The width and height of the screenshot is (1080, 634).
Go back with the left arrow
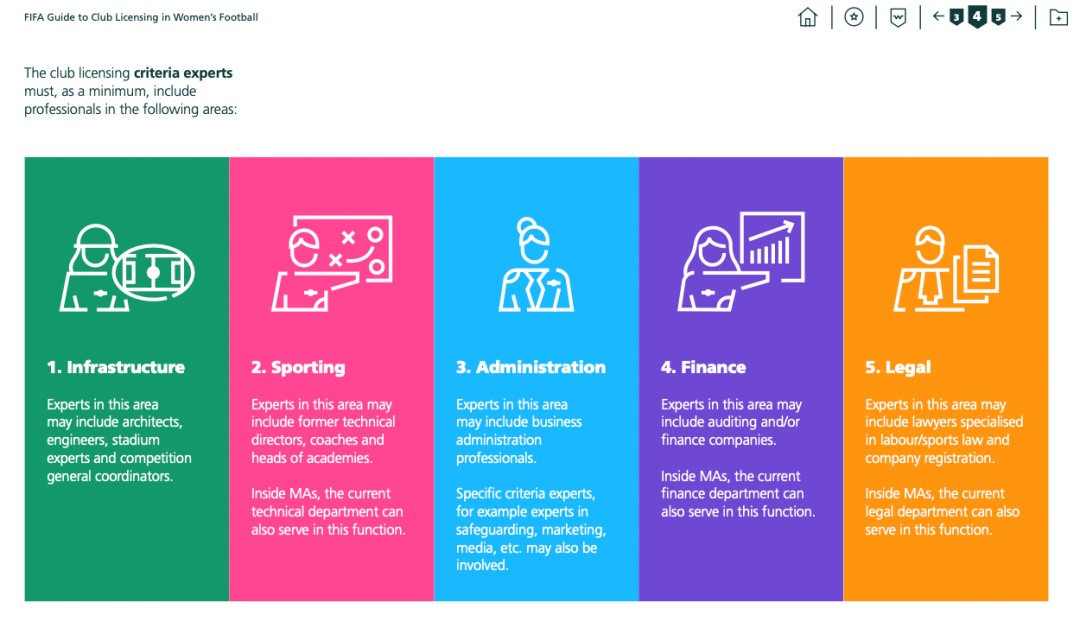938,16
